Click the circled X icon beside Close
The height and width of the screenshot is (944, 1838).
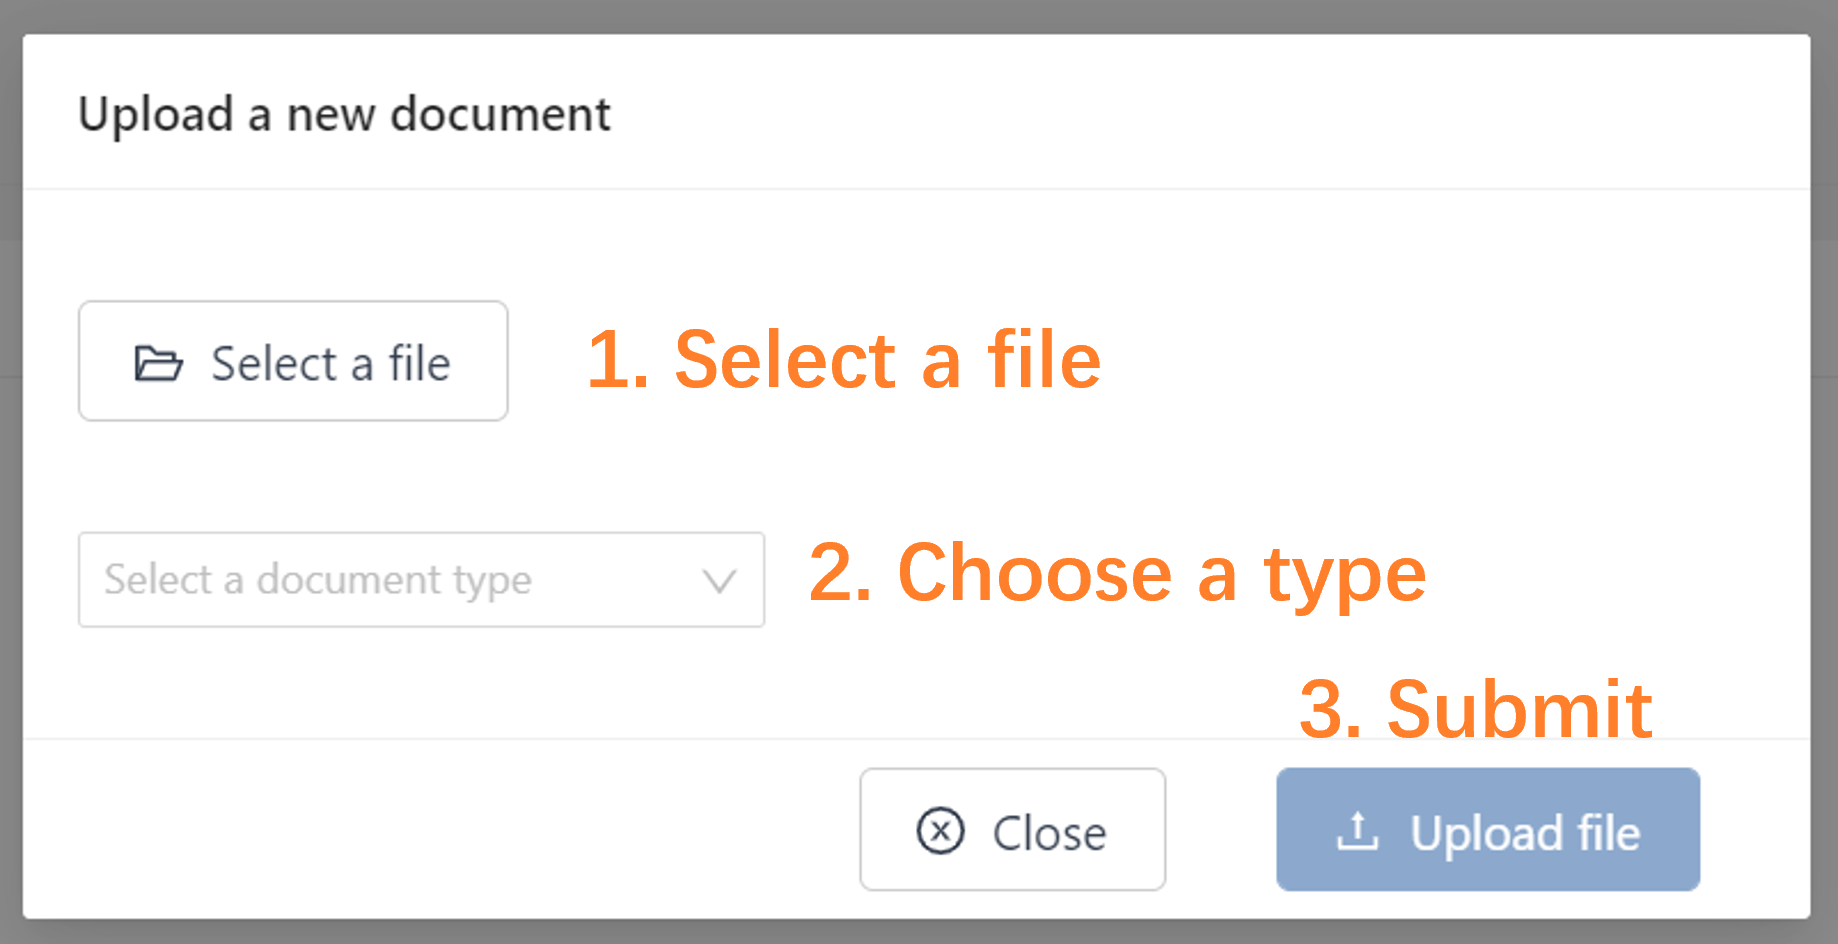[940, 831]
